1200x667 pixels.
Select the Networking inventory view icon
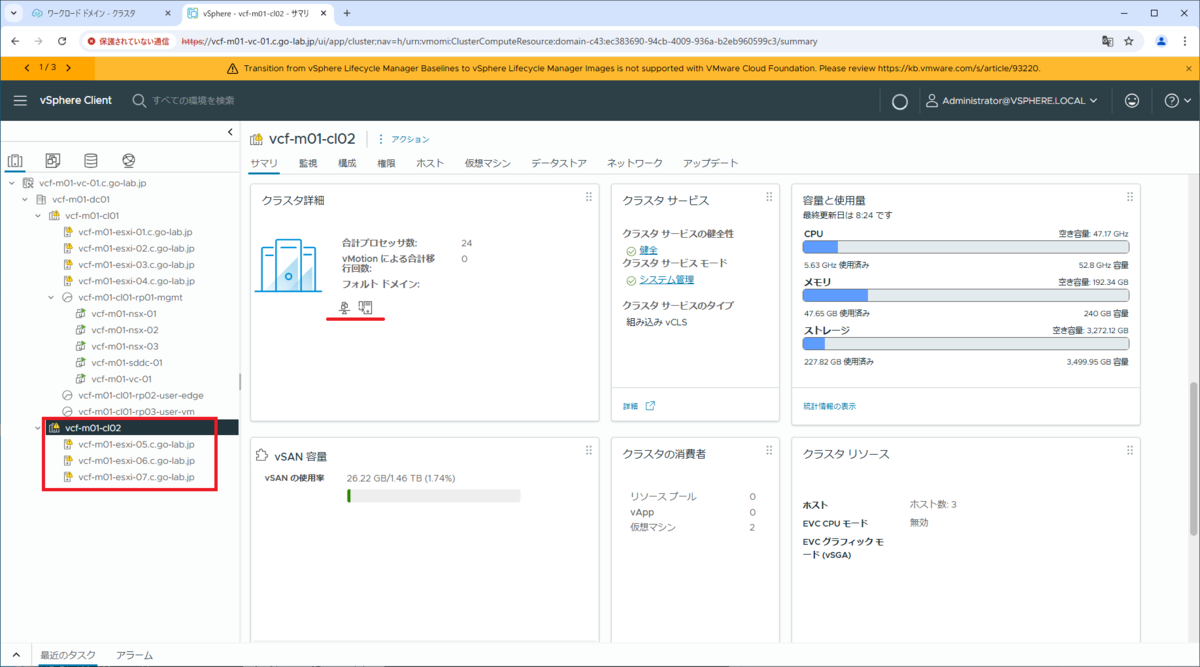pos(128,161)
